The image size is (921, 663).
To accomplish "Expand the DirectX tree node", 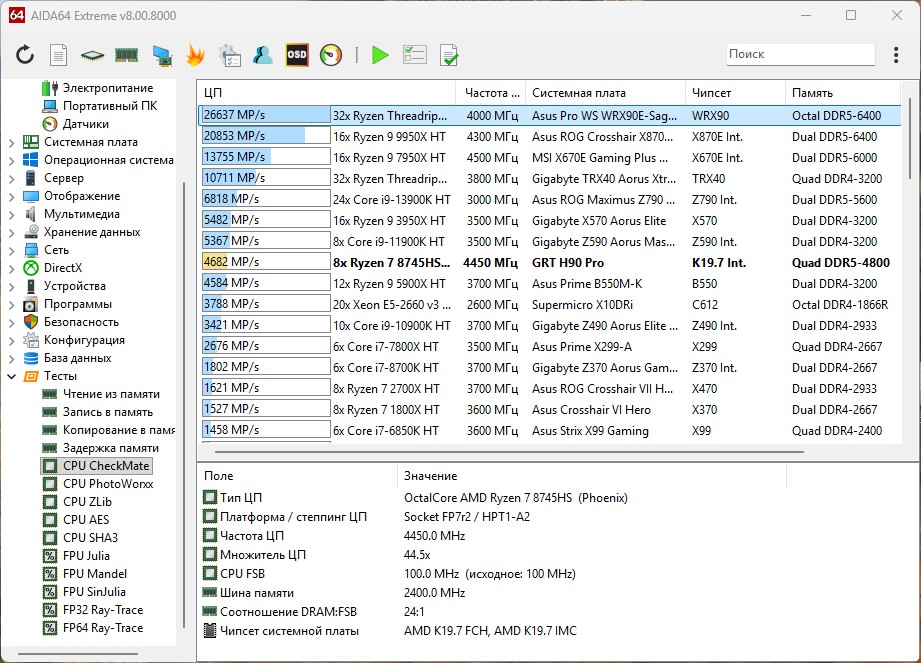I will click(11, 268).
